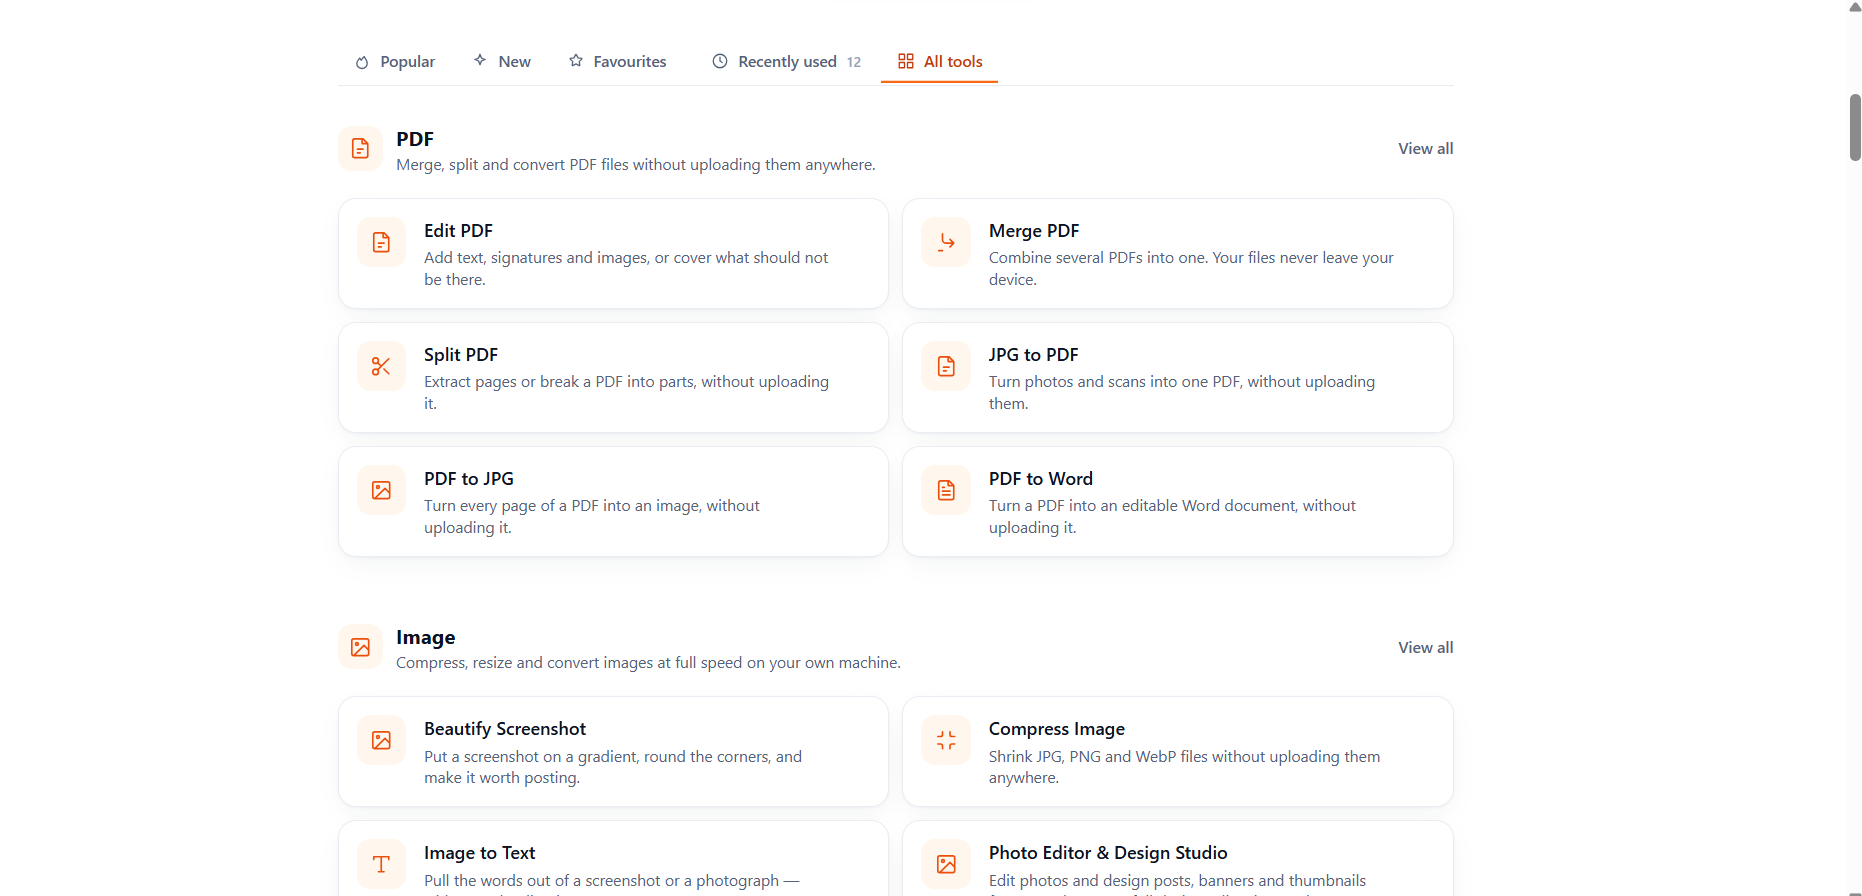Image resolution: width=1862 pixels, height=896 pixels.
Task: Click the PDF section heading text
Action: [415, 139]
